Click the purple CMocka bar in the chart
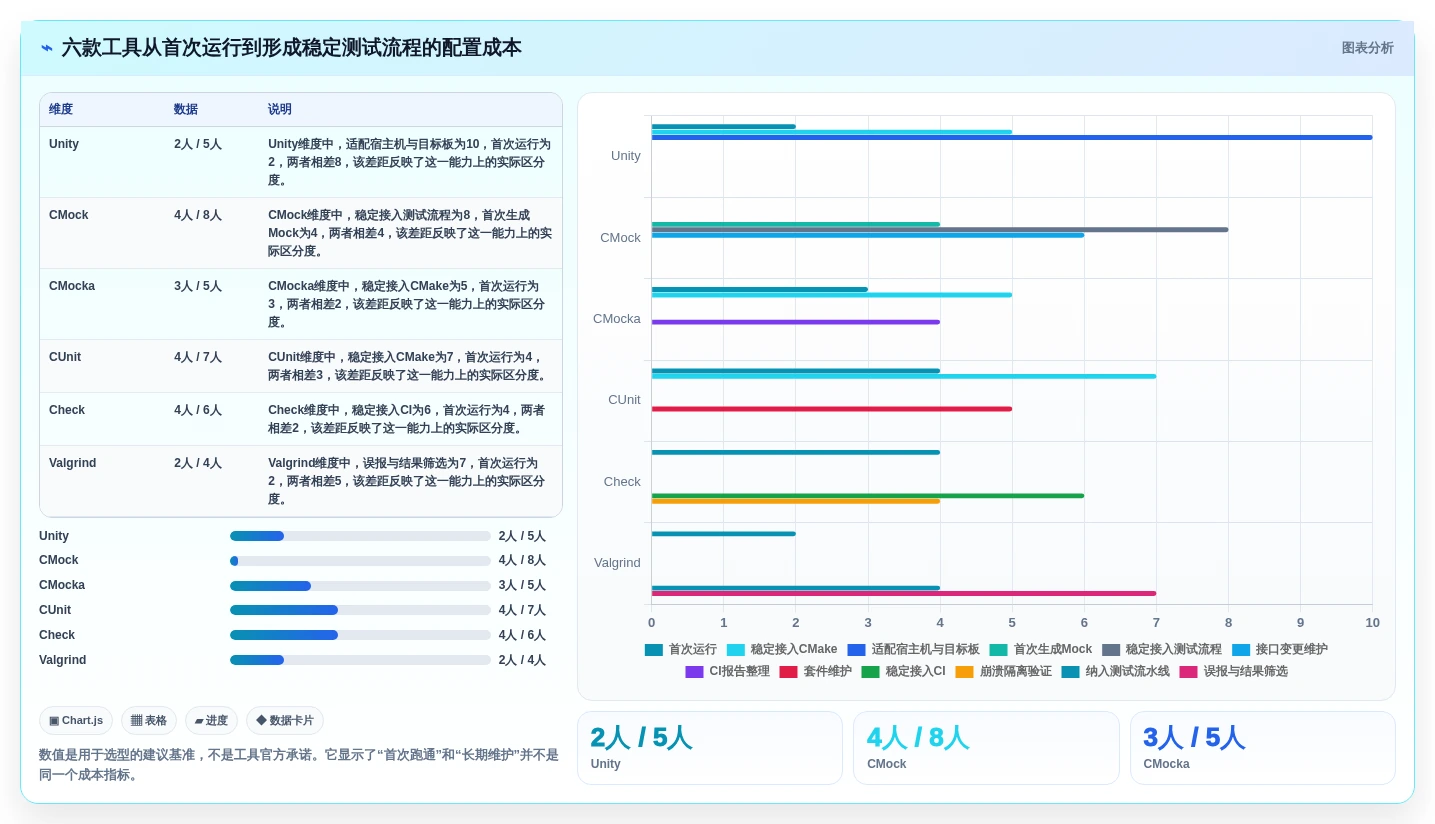The image size is (1435, 824). click(796, 322)
